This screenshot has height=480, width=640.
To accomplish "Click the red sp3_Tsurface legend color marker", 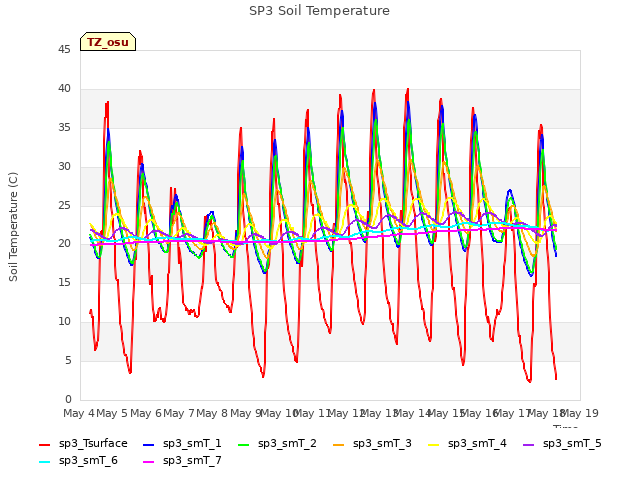I will (44, 444).
